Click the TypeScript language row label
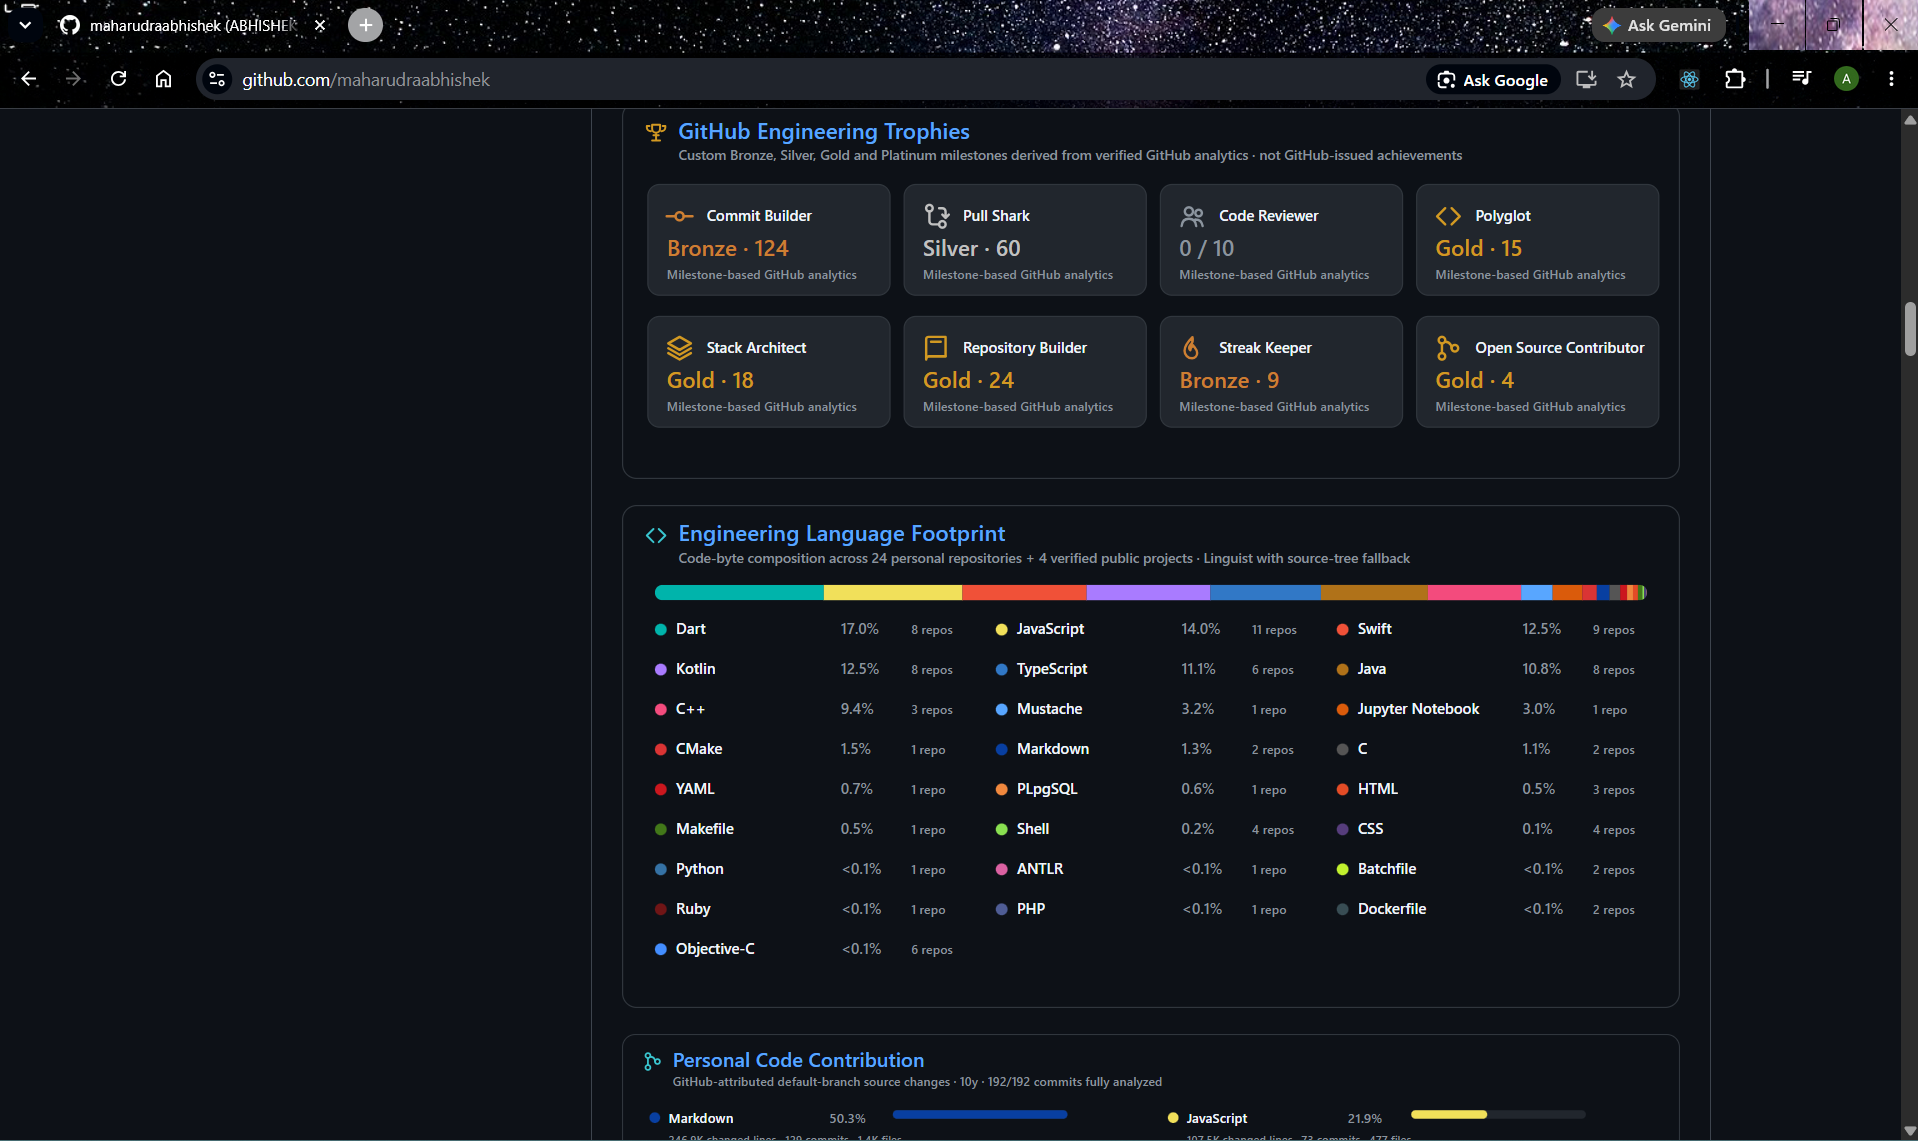 pyautogui.click(x=1051, y=669)
